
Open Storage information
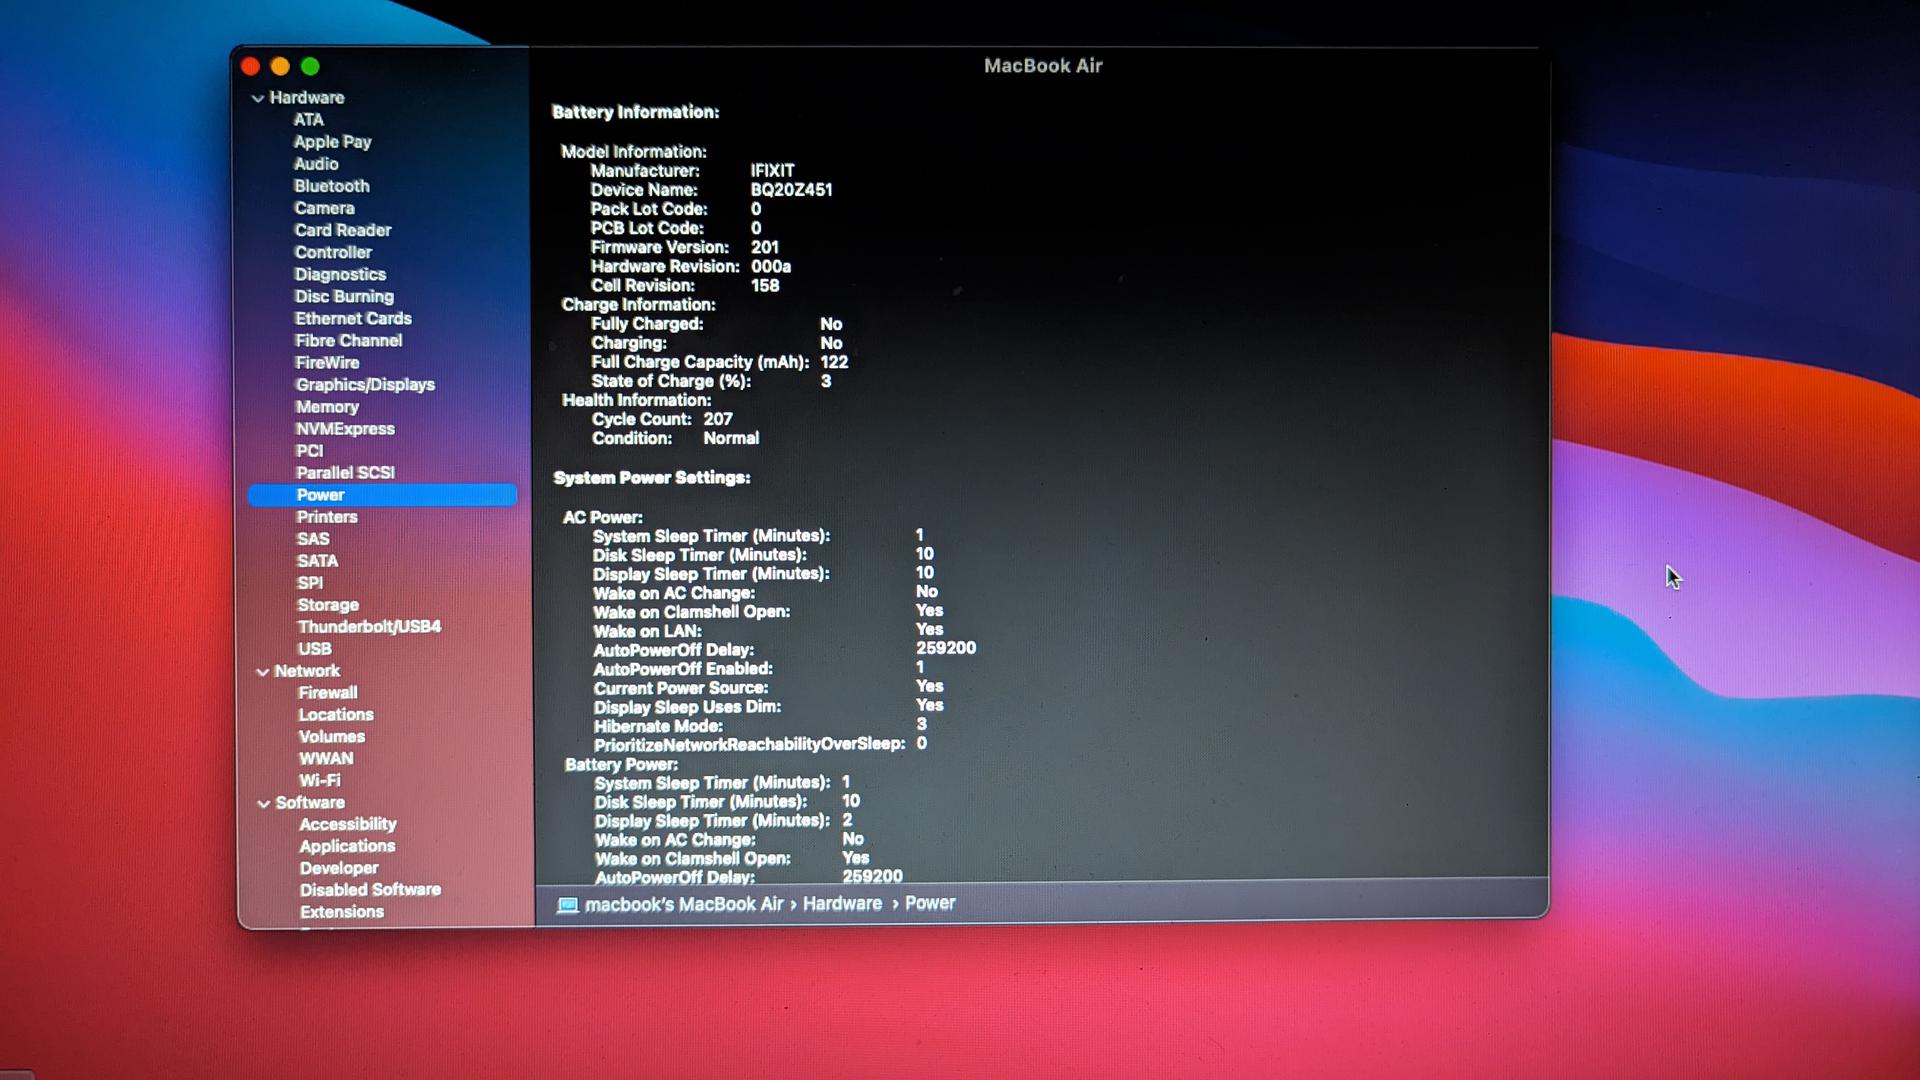[328, 605]
